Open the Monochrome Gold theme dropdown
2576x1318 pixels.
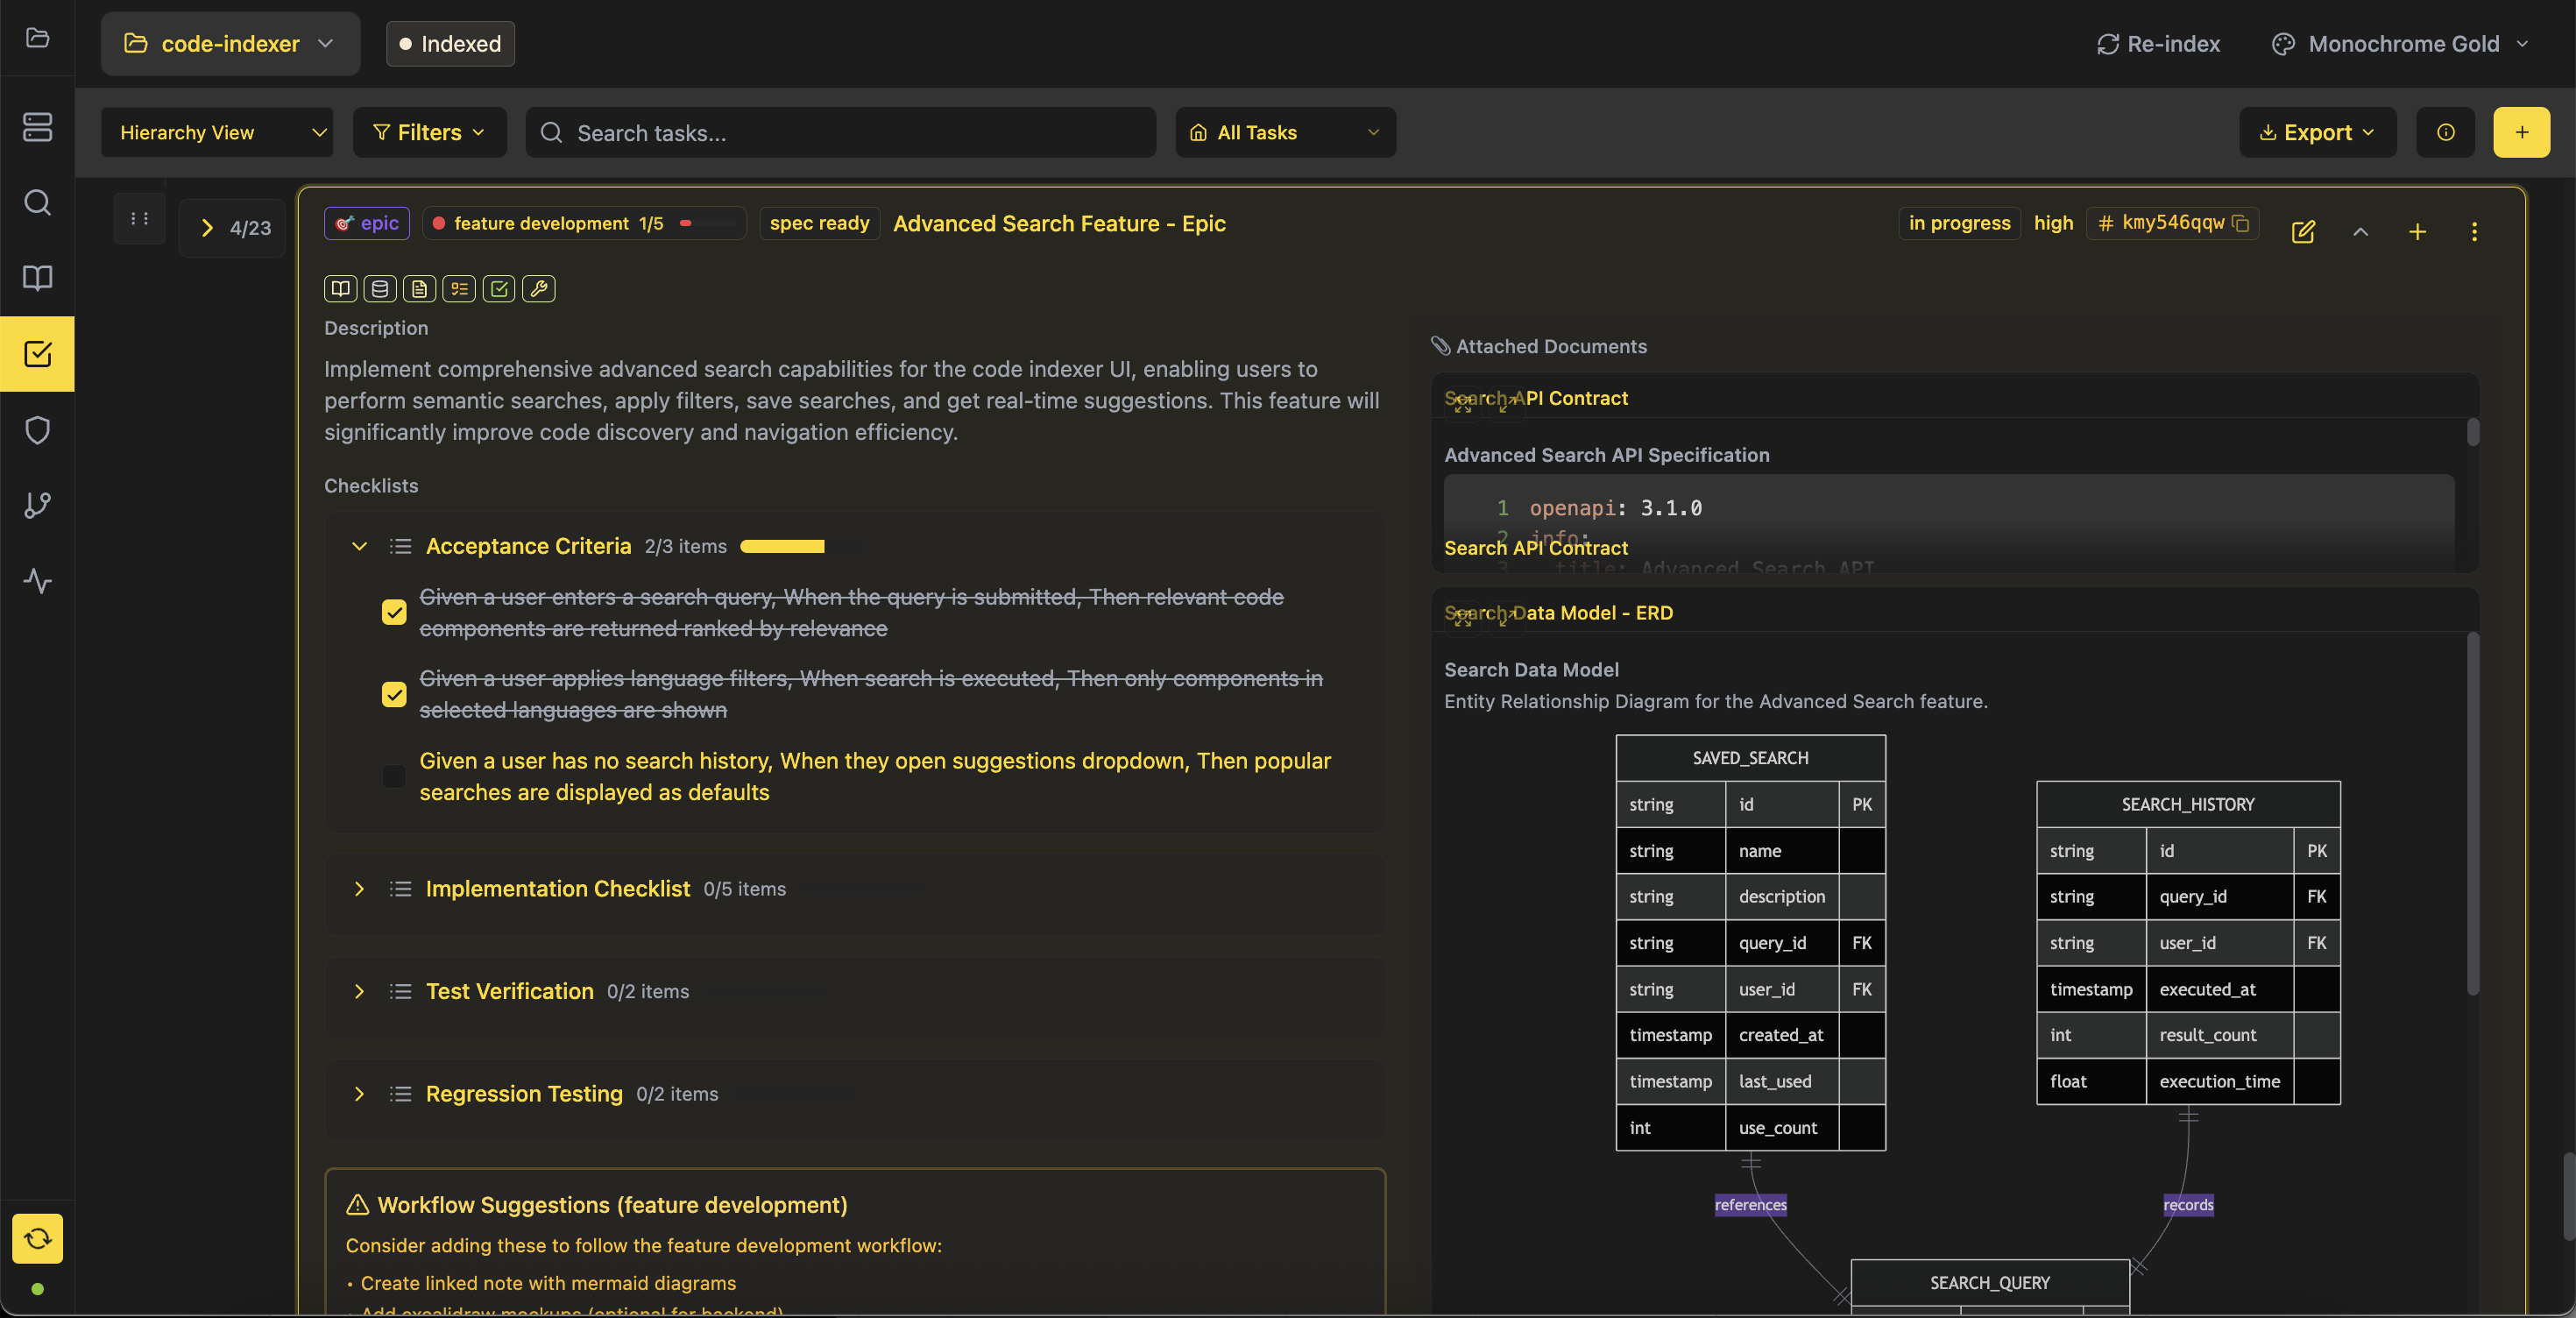pos(2400,44)
